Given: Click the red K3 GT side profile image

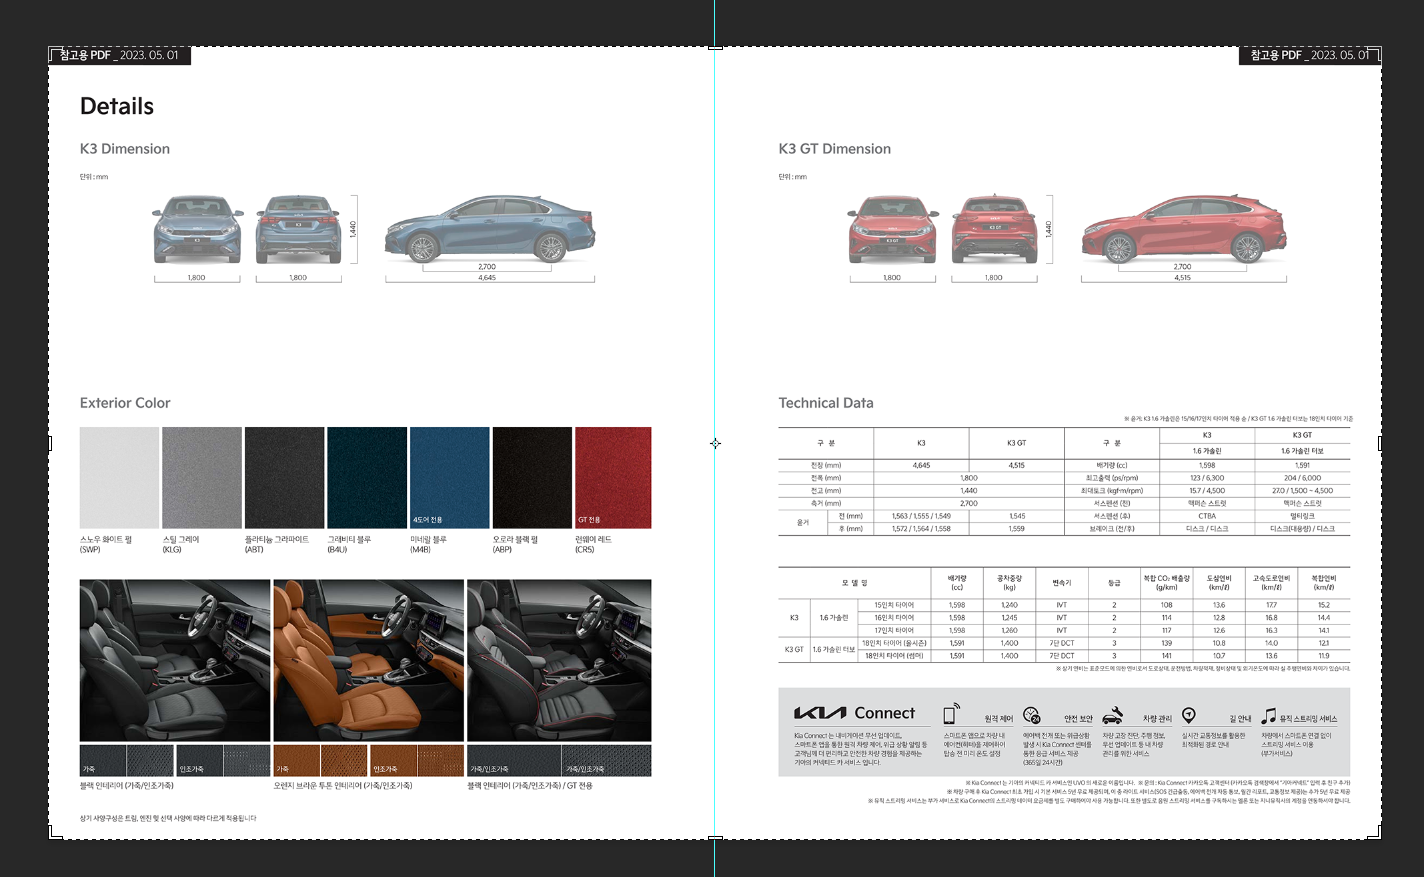Looking at the screenshot, I should [x=1185, y=229].
